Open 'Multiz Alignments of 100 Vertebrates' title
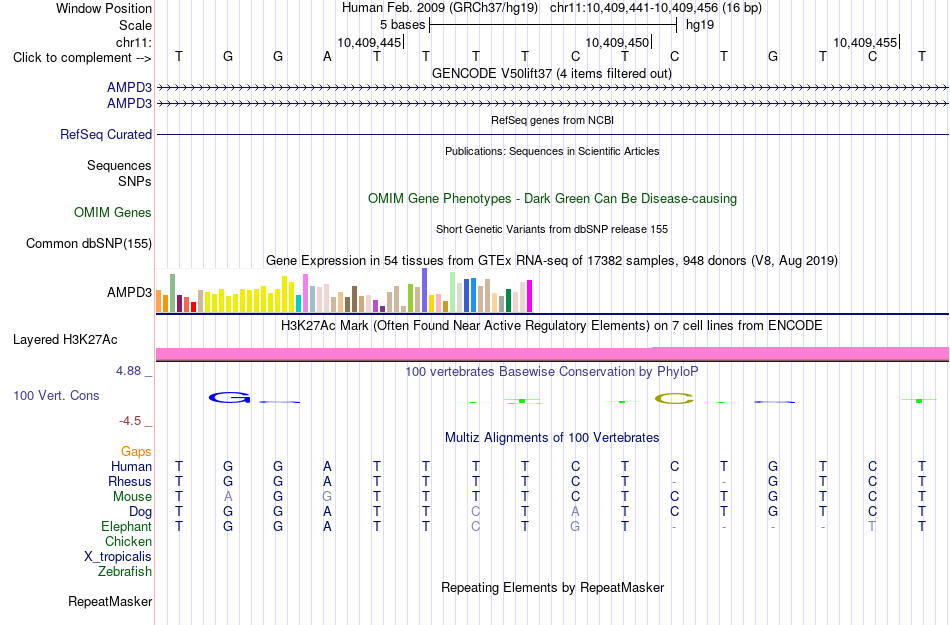This screenshot has width=950, height=625. pos(552,437)
